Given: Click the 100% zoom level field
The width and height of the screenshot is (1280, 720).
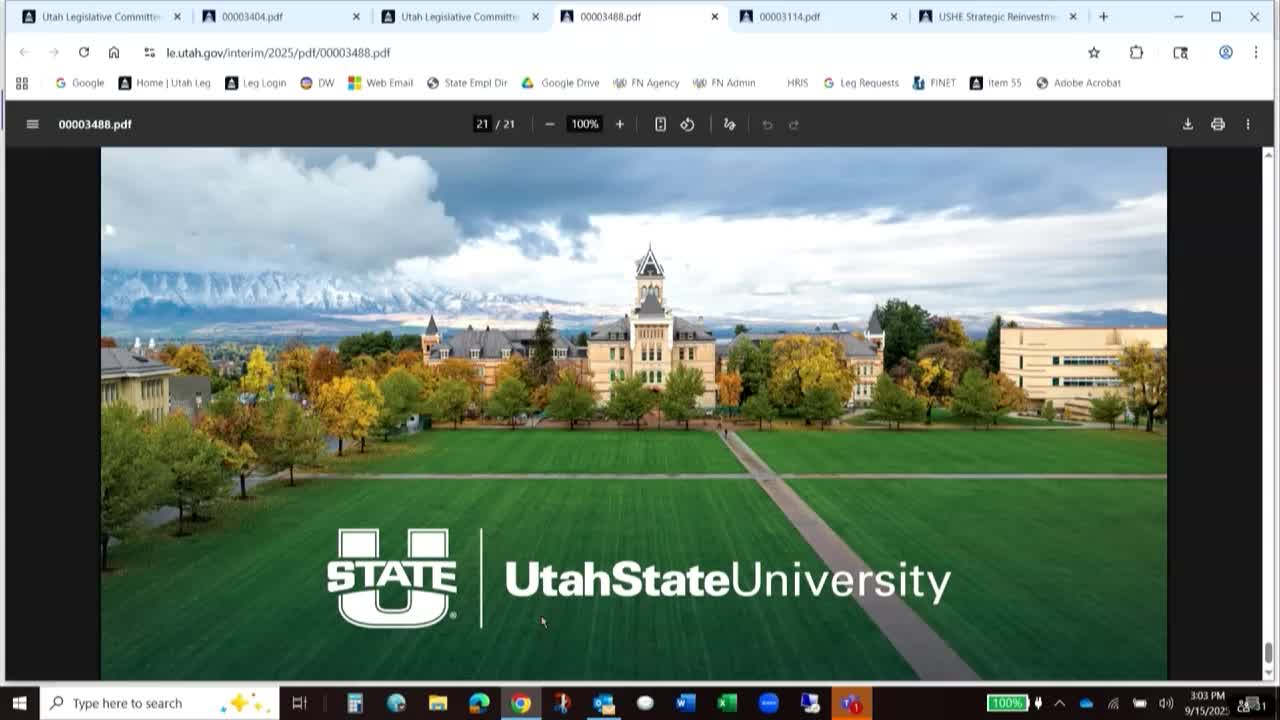Looking at the screenshot, I should (584, 124).
